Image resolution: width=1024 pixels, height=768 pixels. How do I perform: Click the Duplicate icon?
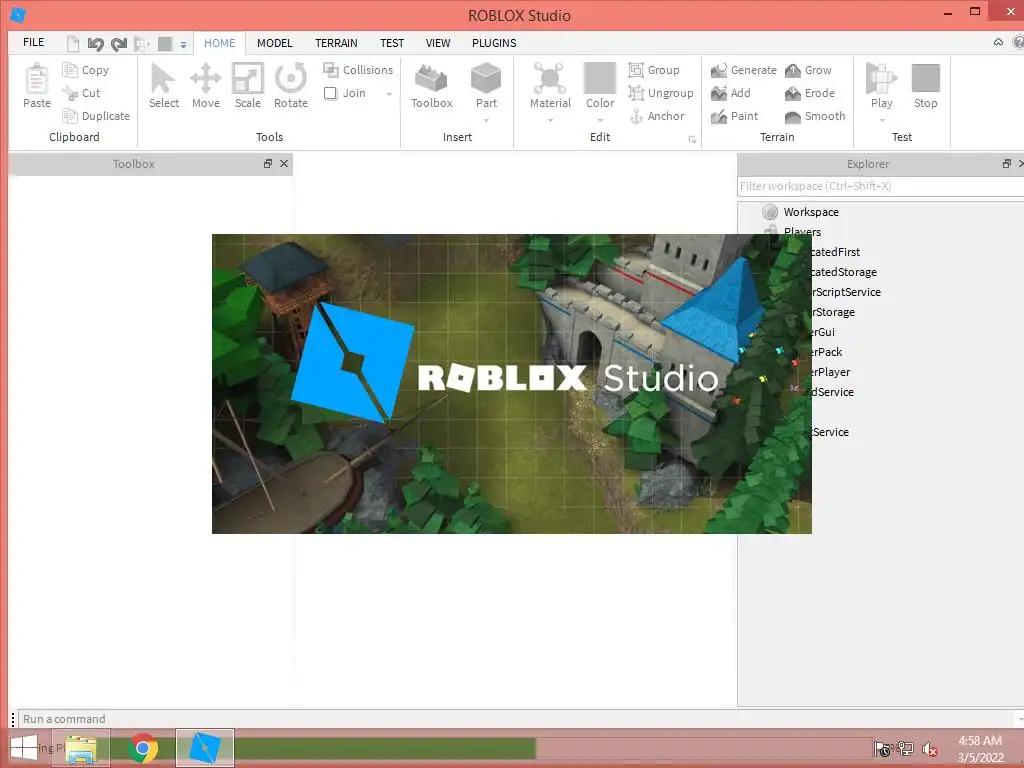[70, 116]
